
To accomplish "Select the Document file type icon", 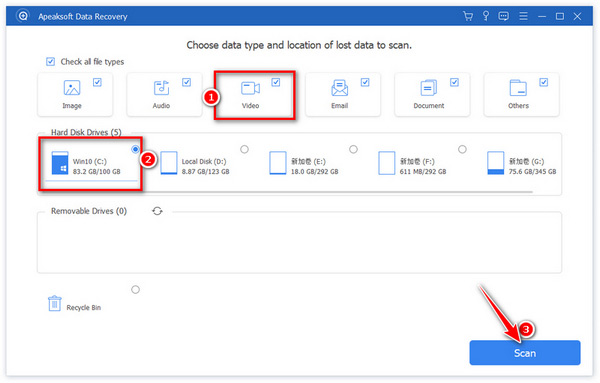I will 429,88.
